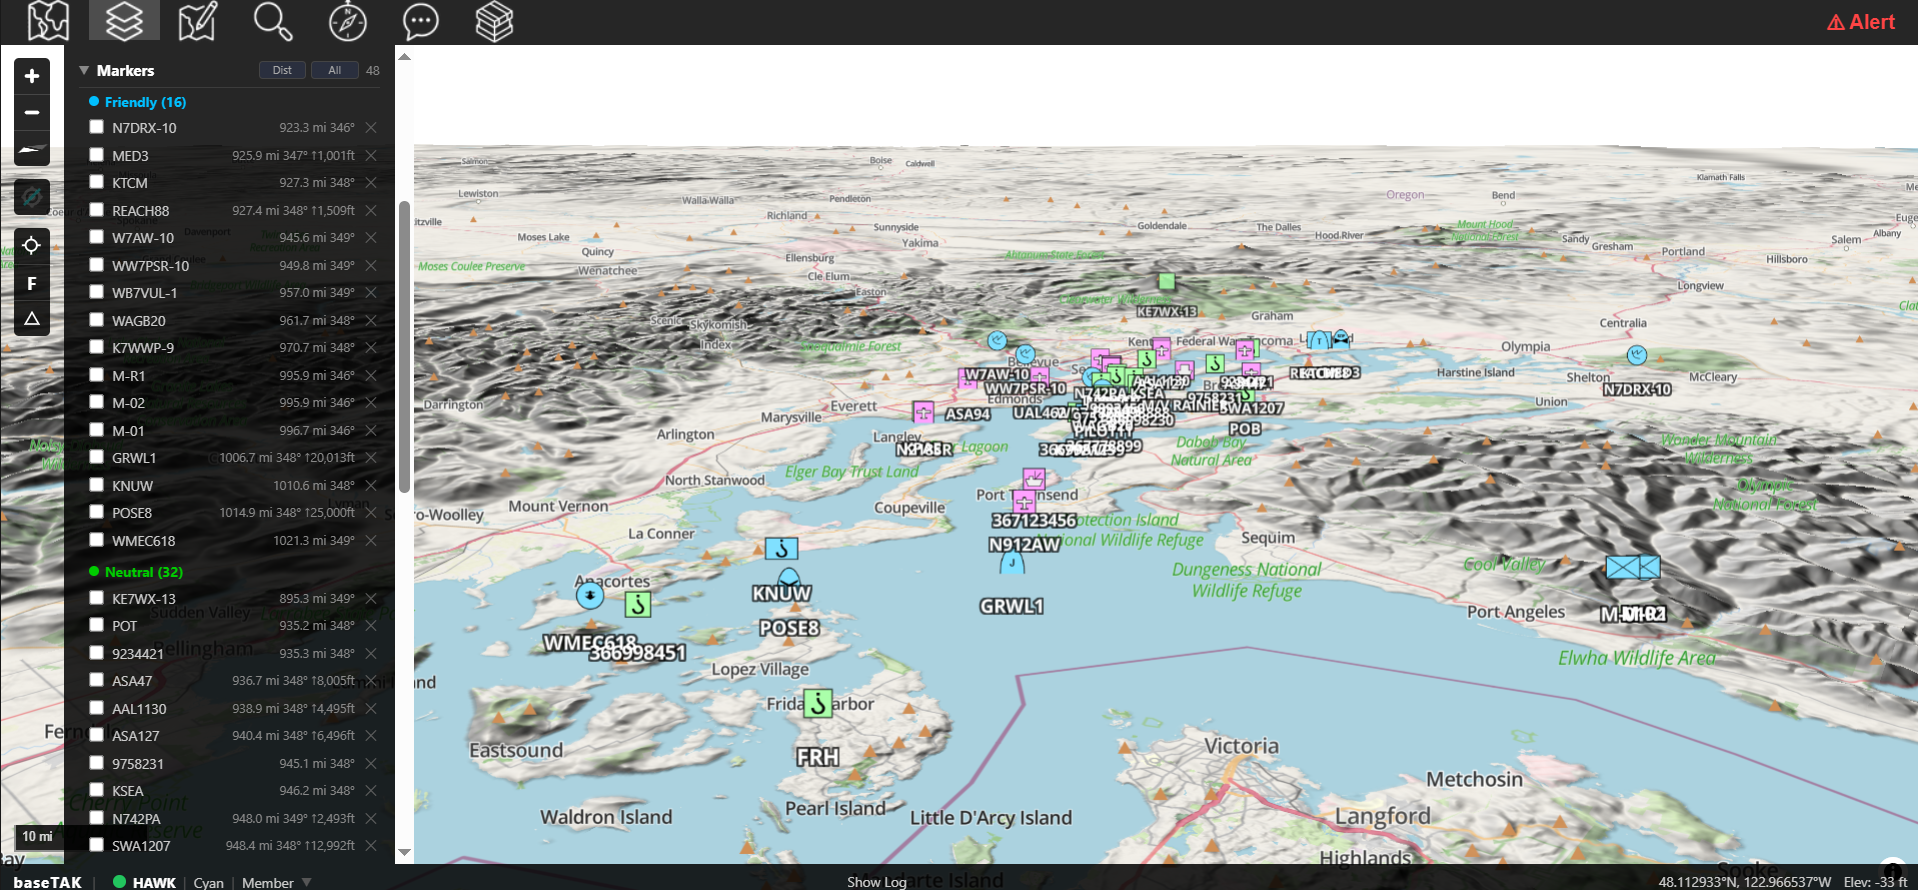This screenshot has width=1918, height=890.
Task: Click the GRWL1 aircraft marker on map
Action: 1013,562
